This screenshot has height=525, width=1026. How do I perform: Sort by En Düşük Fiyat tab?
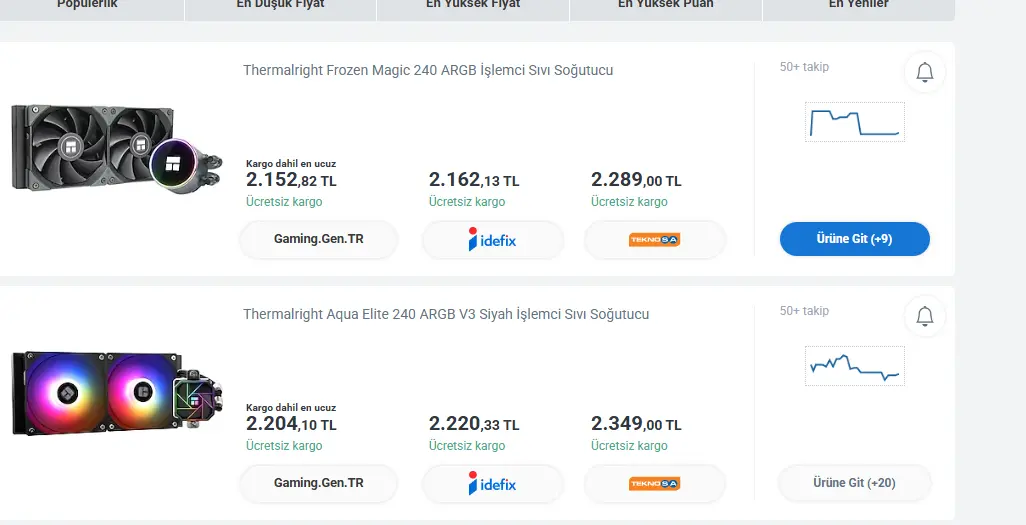pos(281,8)
